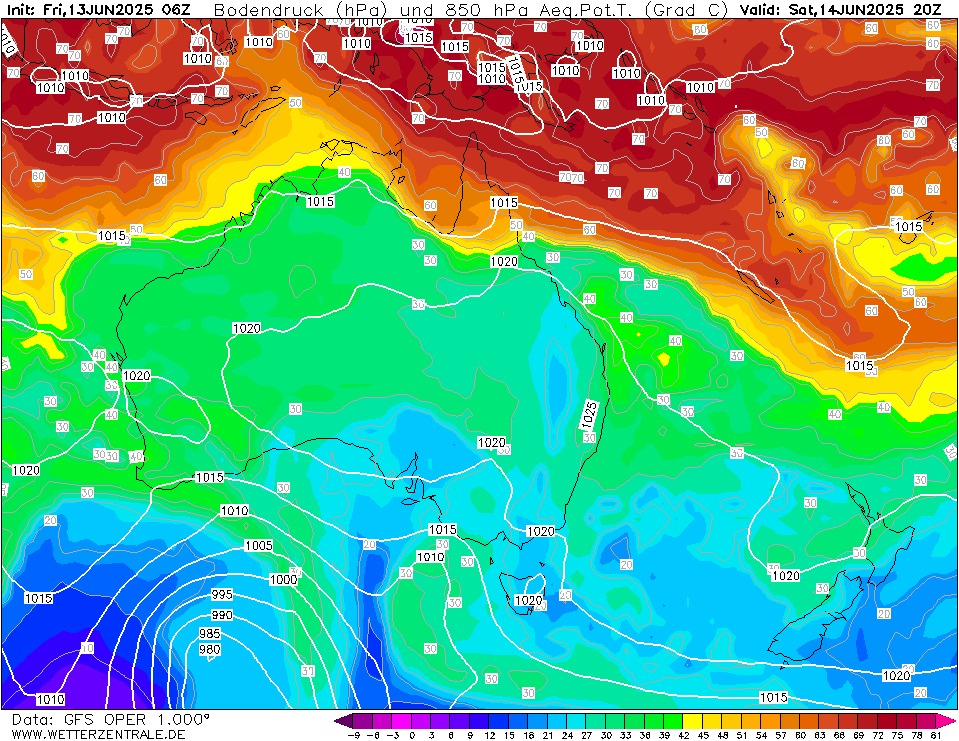
Task: Click the 'Init: Fri,13JUN2025 06Z' header text
Action: click(98, 10)
